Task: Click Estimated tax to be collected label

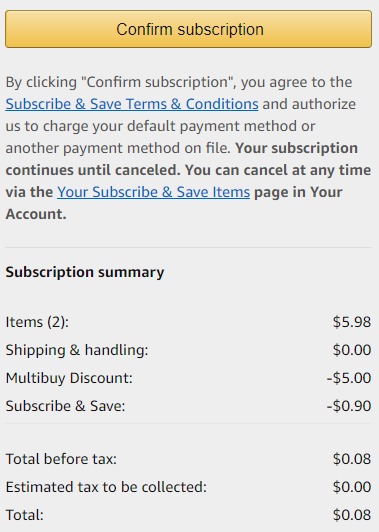Action: click(x=106, y=487)
